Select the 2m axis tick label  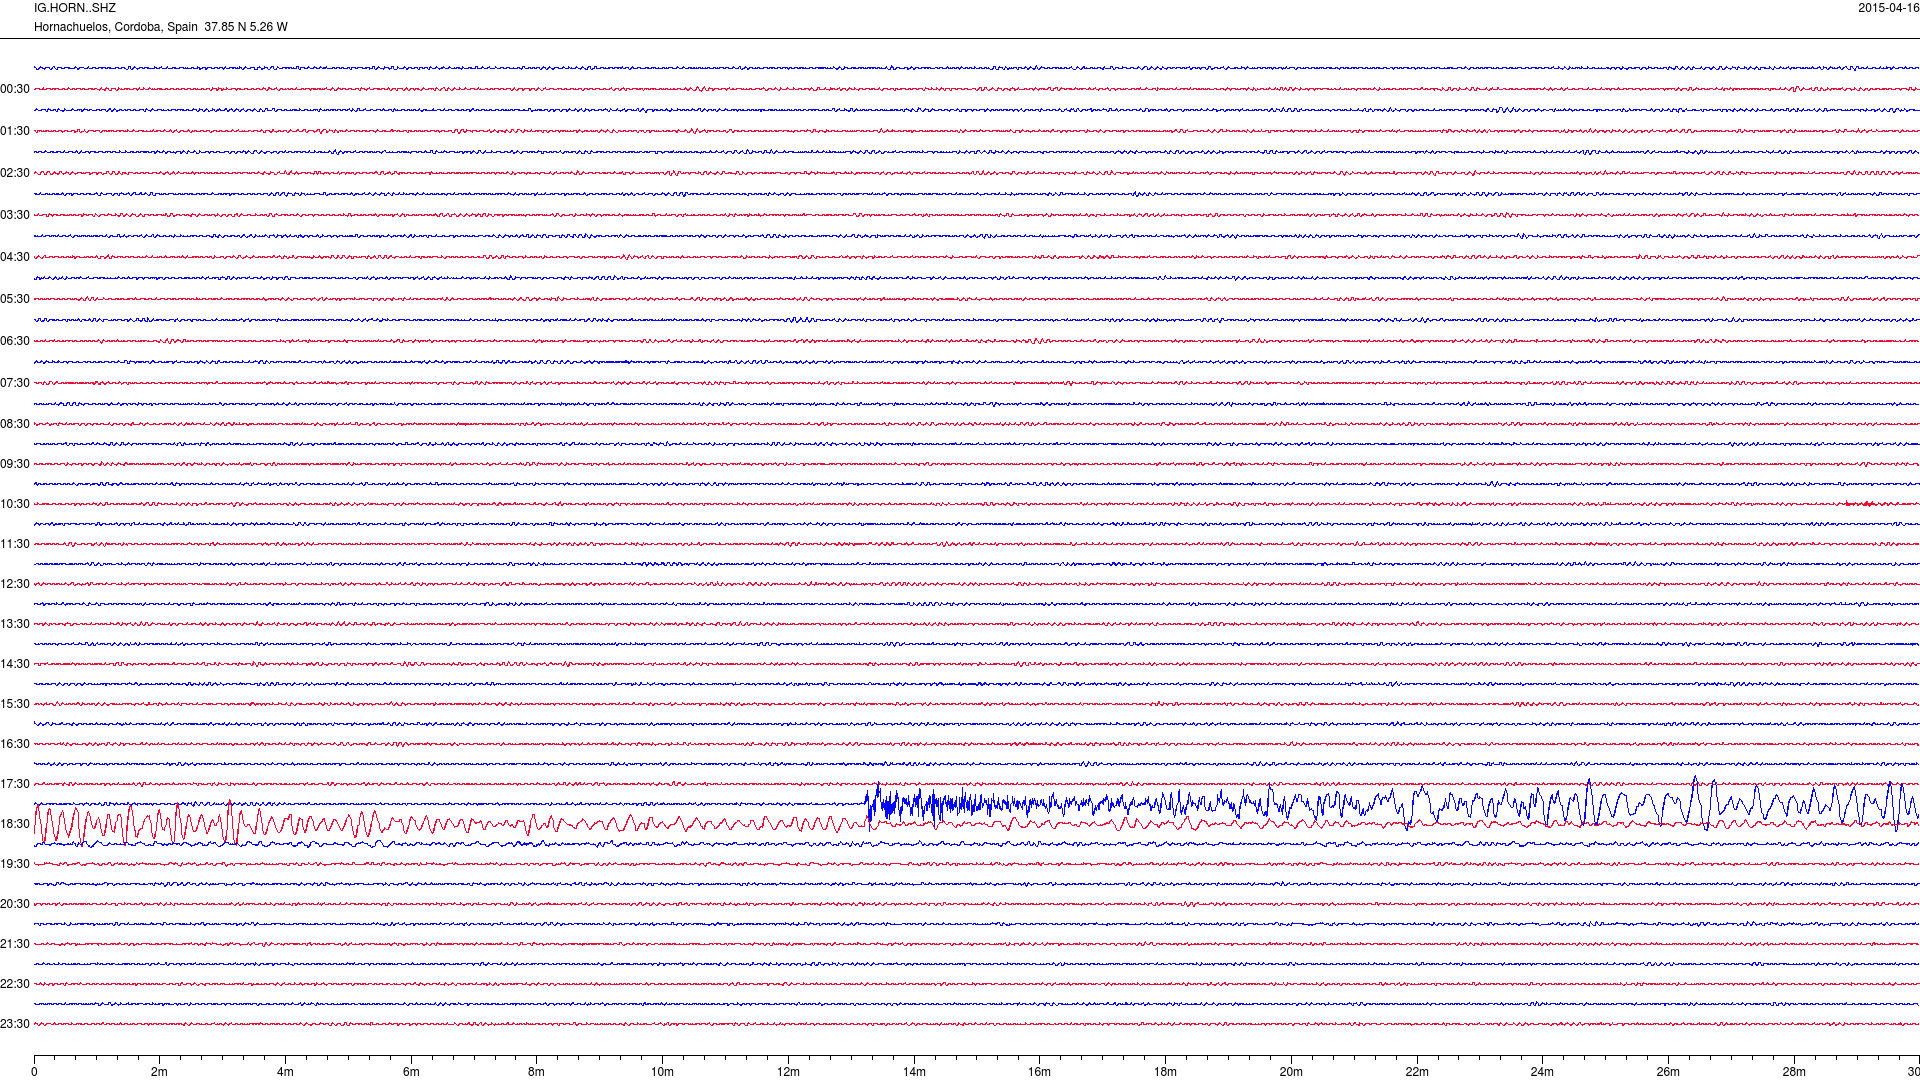pyautogui.click(x=160, y=1072)
